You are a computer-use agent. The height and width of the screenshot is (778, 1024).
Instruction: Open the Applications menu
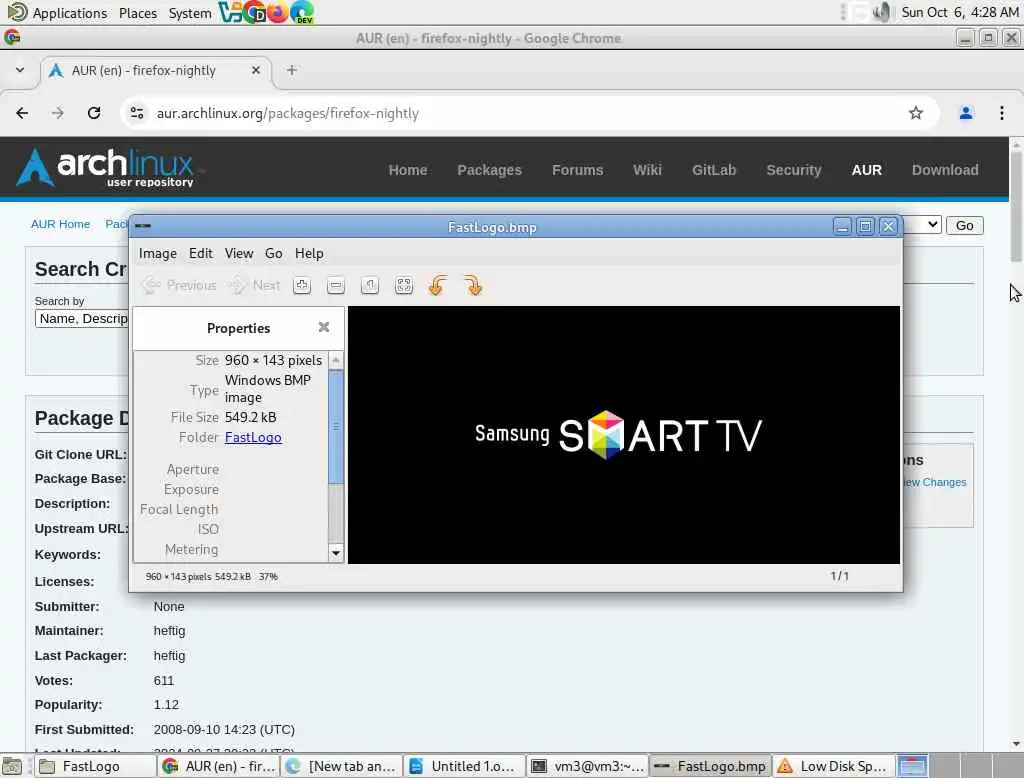[x=70, y=13]
